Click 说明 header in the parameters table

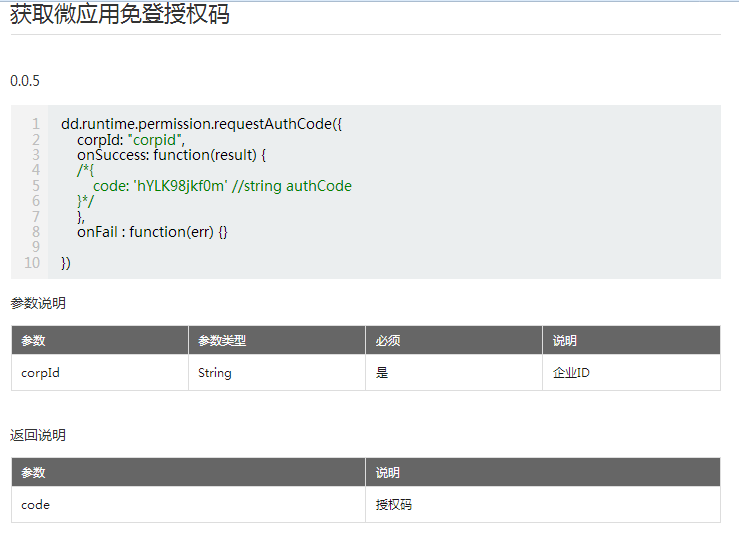565,341
